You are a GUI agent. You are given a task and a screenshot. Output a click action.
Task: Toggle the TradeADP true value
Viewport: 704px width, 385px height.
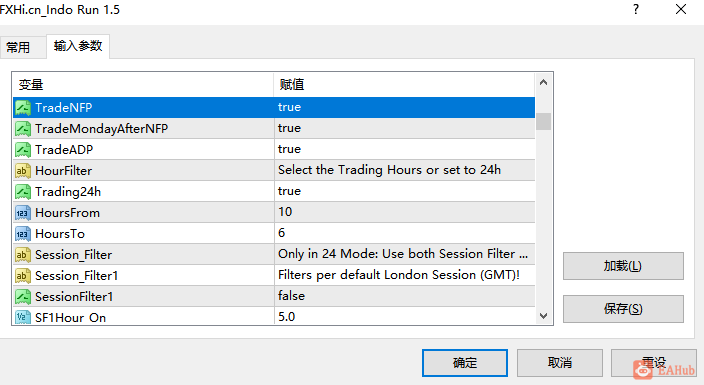(x=405, y=149)
